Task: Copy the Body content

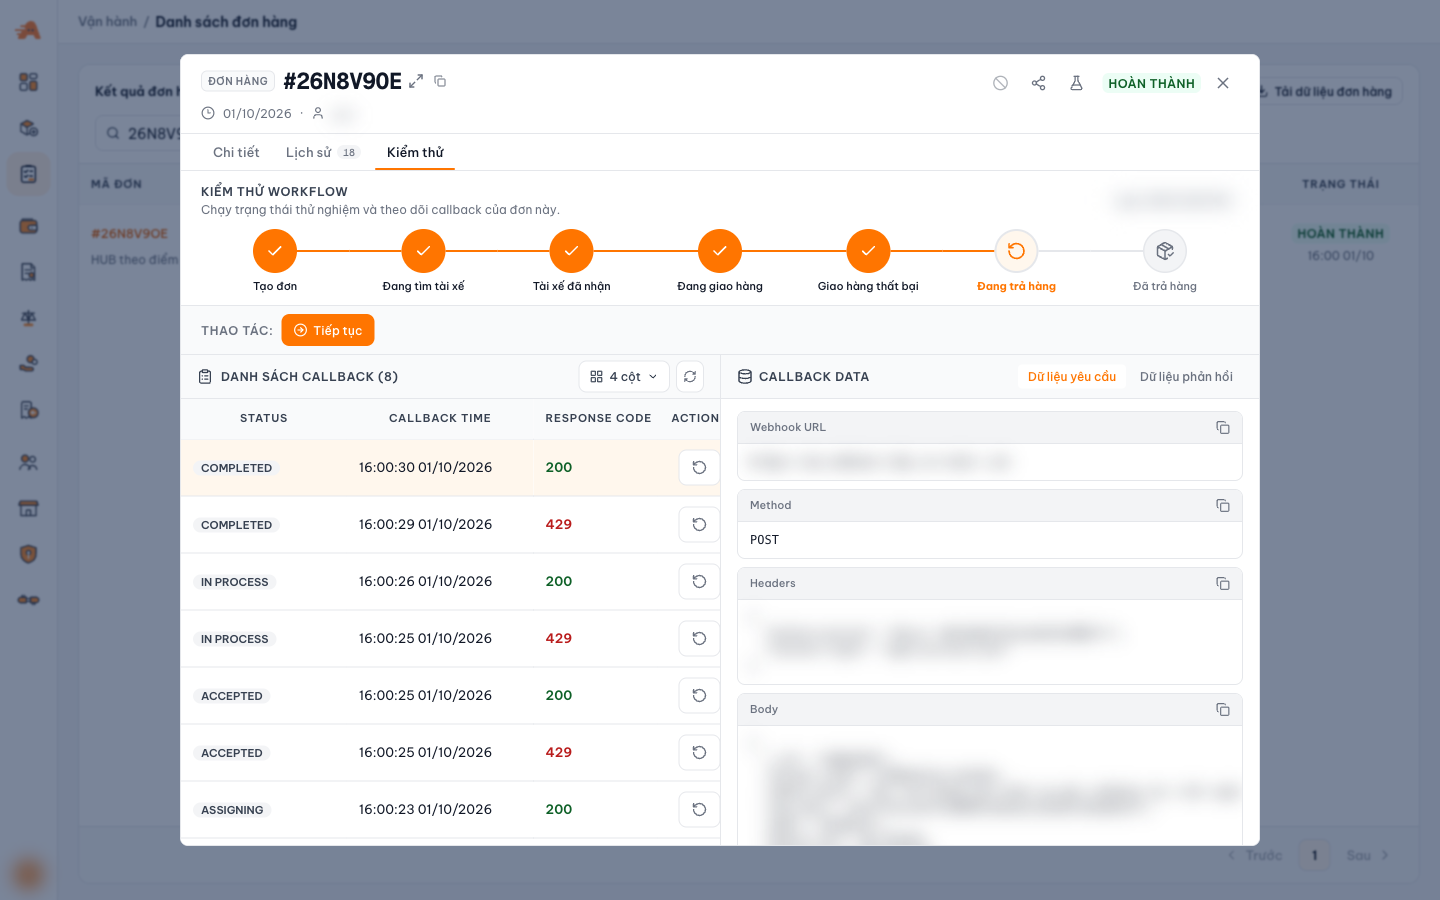Action: point(1222,710)
